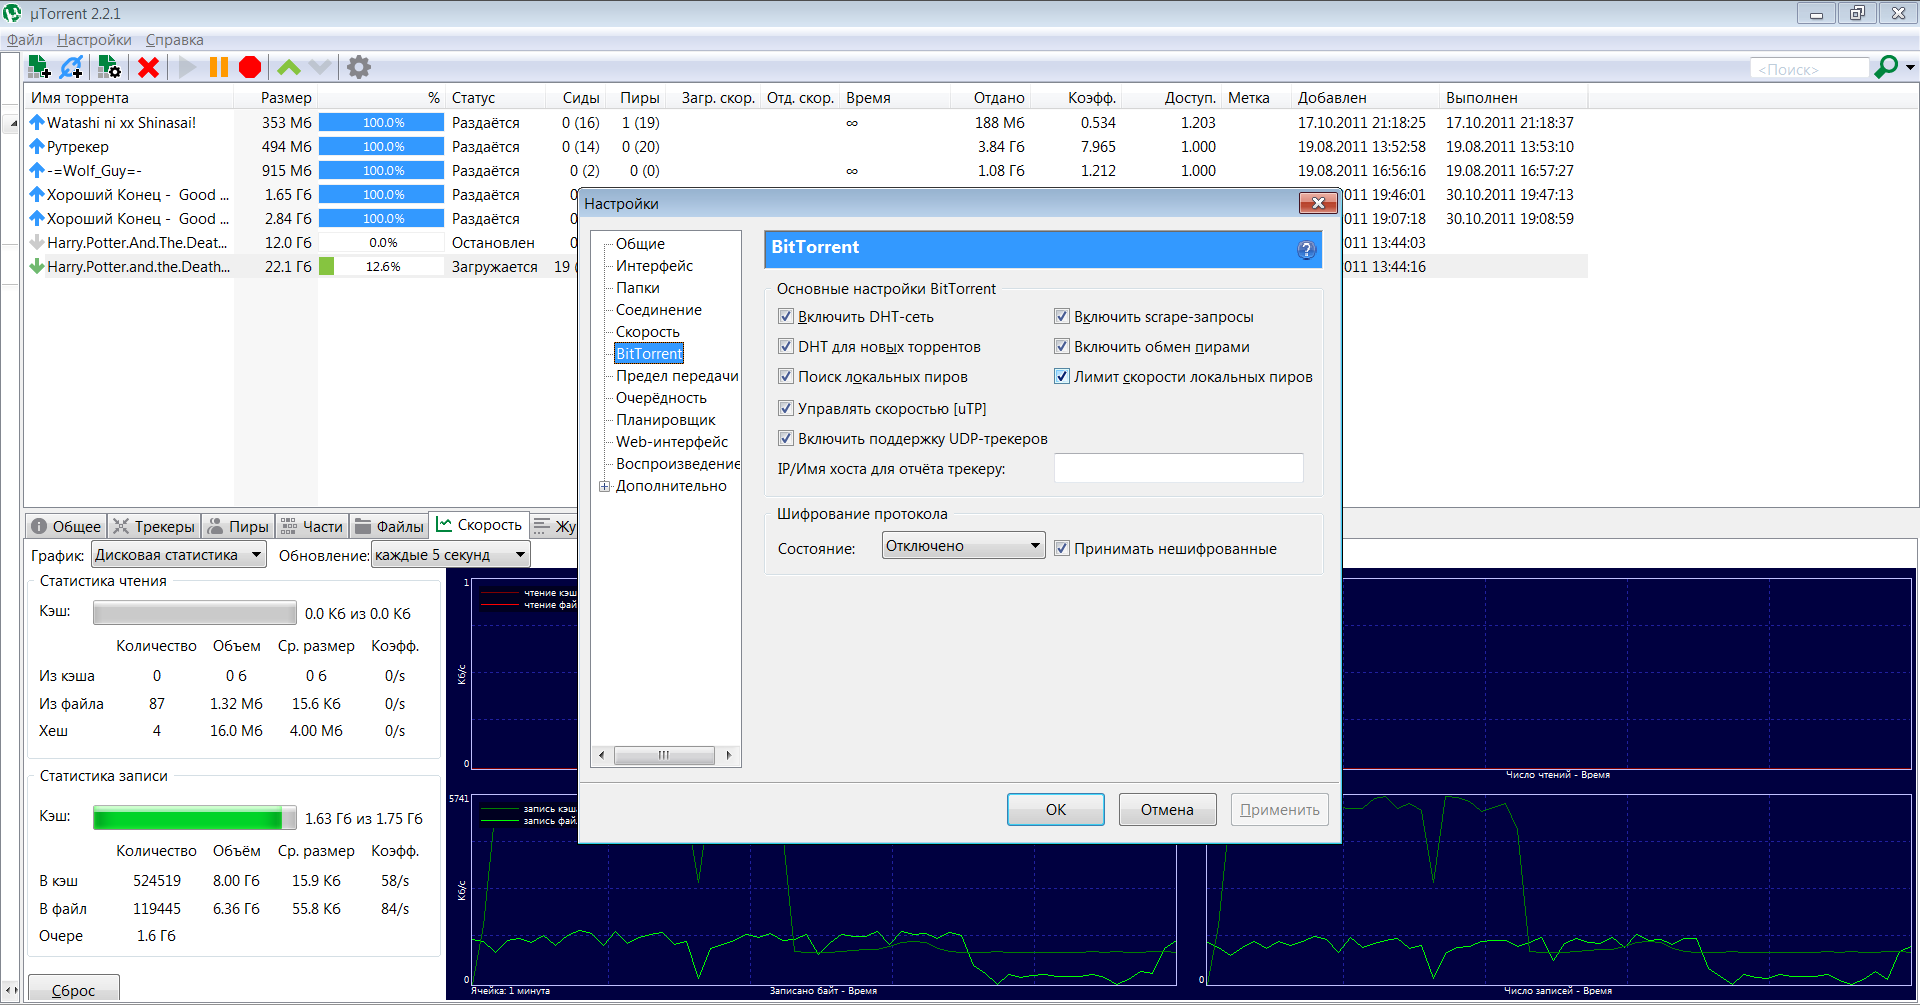Select Web-интерфейс in settings tree

point(671,441)
